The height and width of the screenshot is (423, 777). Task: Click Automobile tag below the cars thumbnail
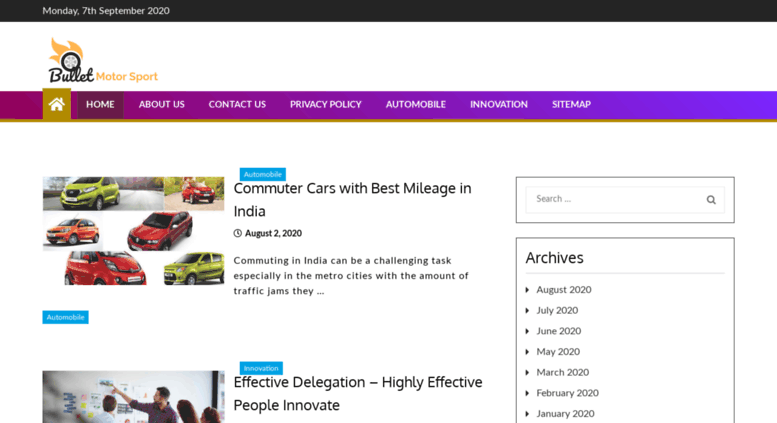click(x=65, y=317)
